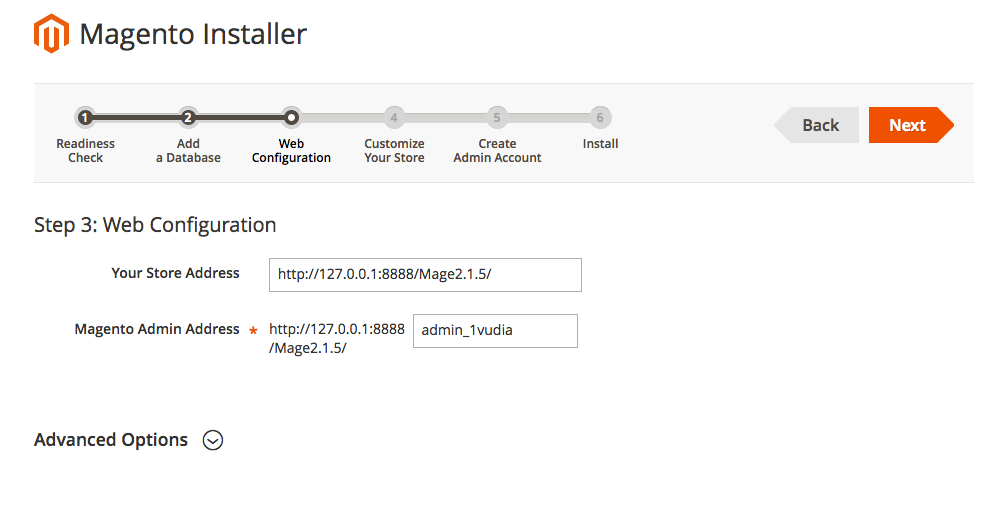Expand Advanced Options with the chevron icon

213,440
